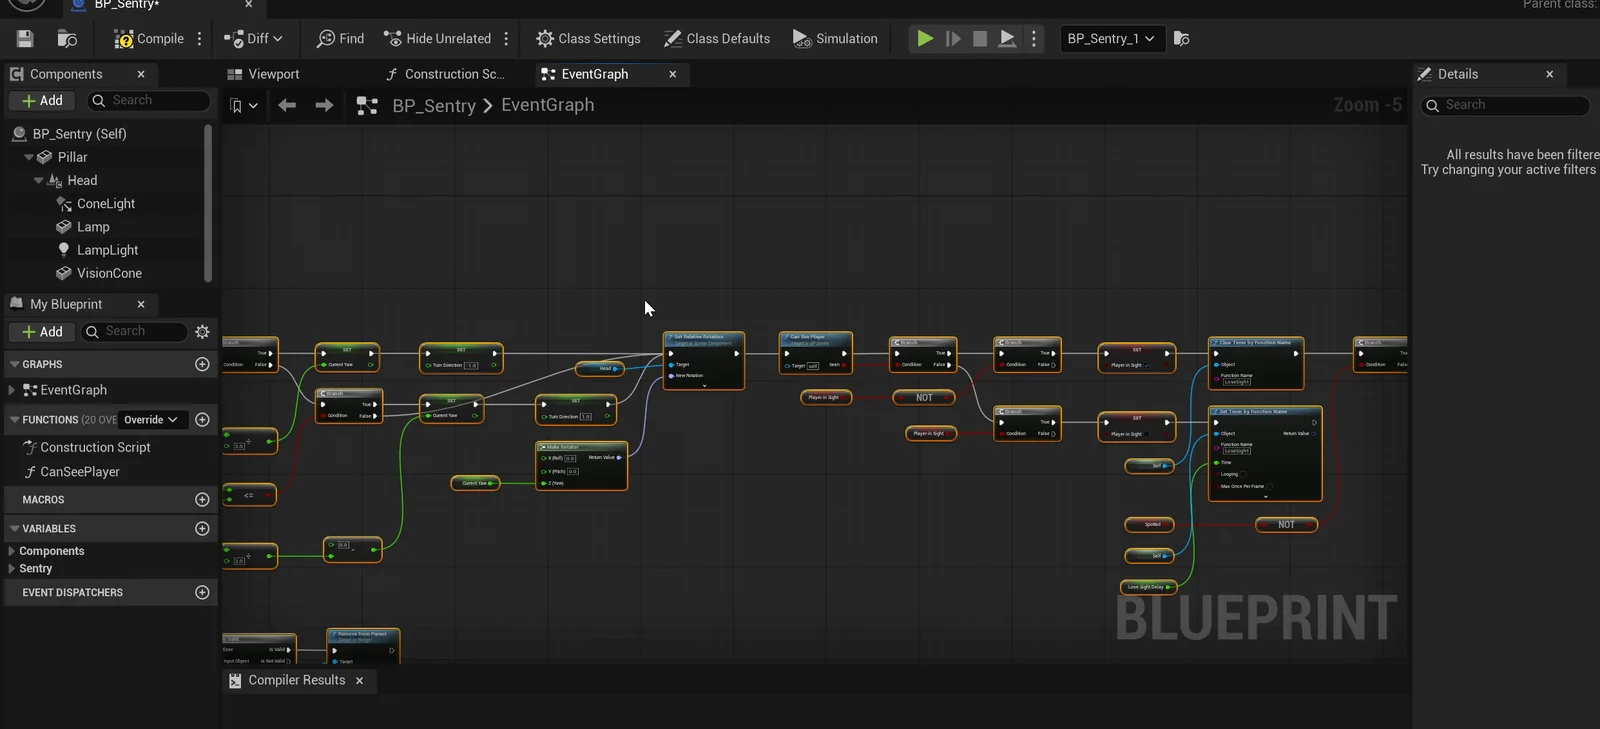
Task: Select the Make Rotator node
Action: (582, 466)
